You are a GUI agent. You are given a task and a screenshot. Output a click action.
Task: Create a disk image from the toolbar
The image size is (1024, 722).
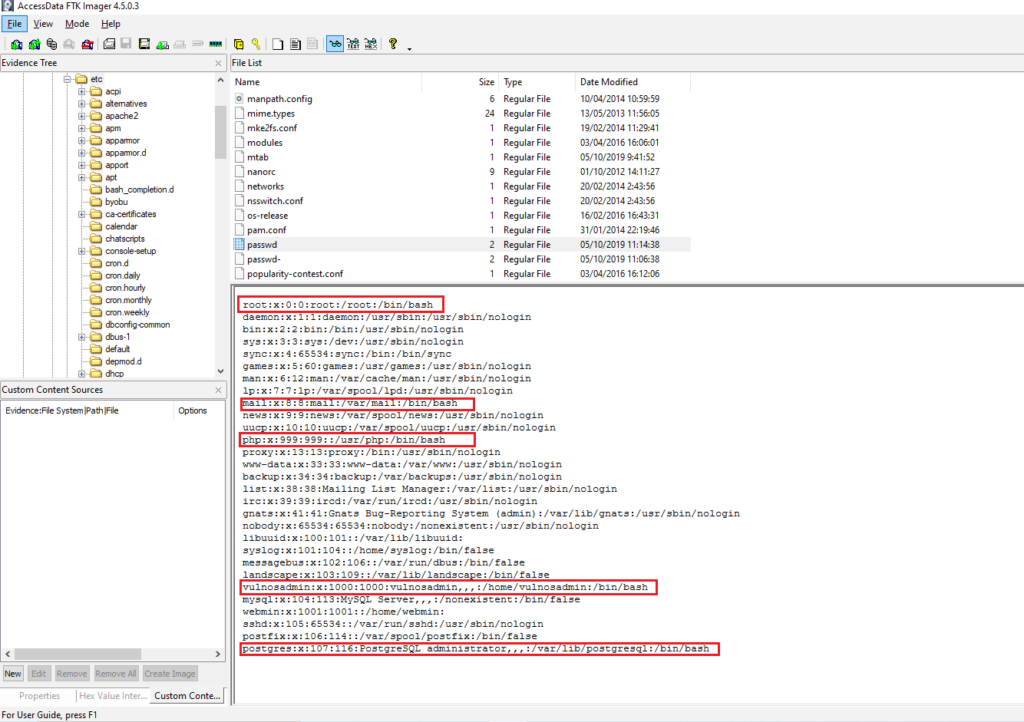[108, 43]
